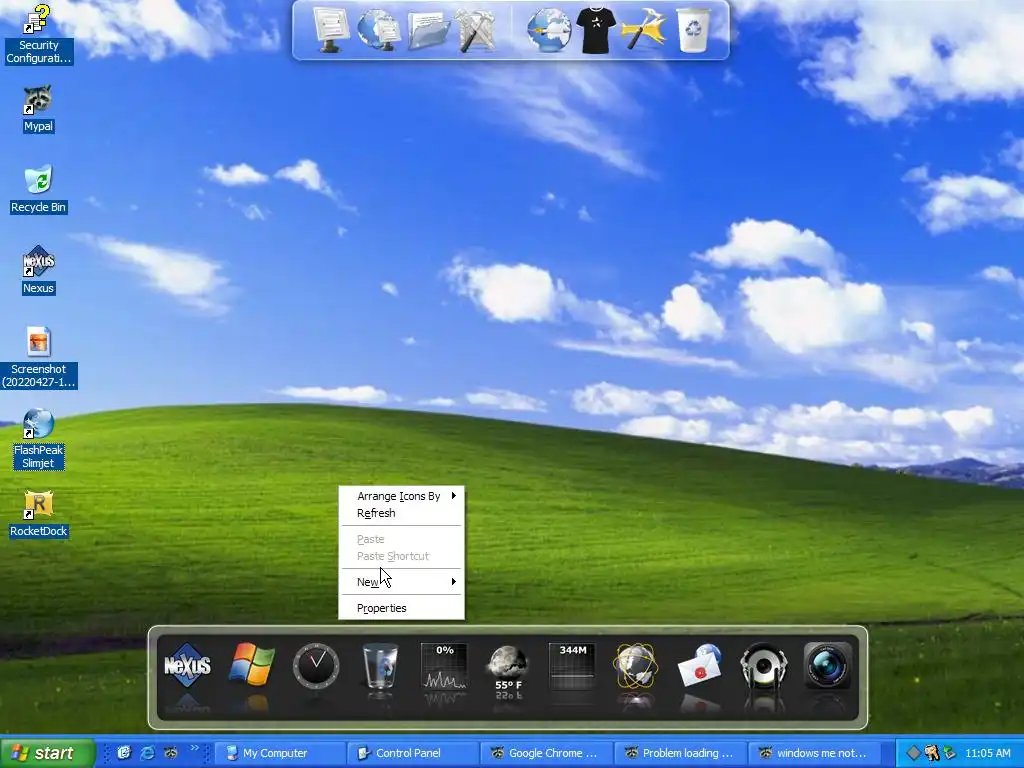Click the Start button
Image resolution: width=1024 pixels, height=768 pixels.
pyautogui.click(x=47, y=753)
